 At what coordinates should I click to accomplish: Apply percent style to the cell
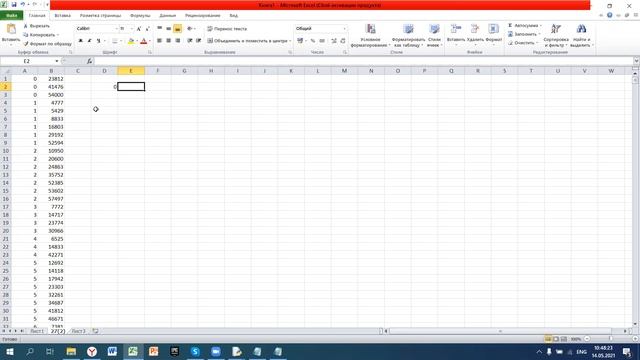pos(313,40)
